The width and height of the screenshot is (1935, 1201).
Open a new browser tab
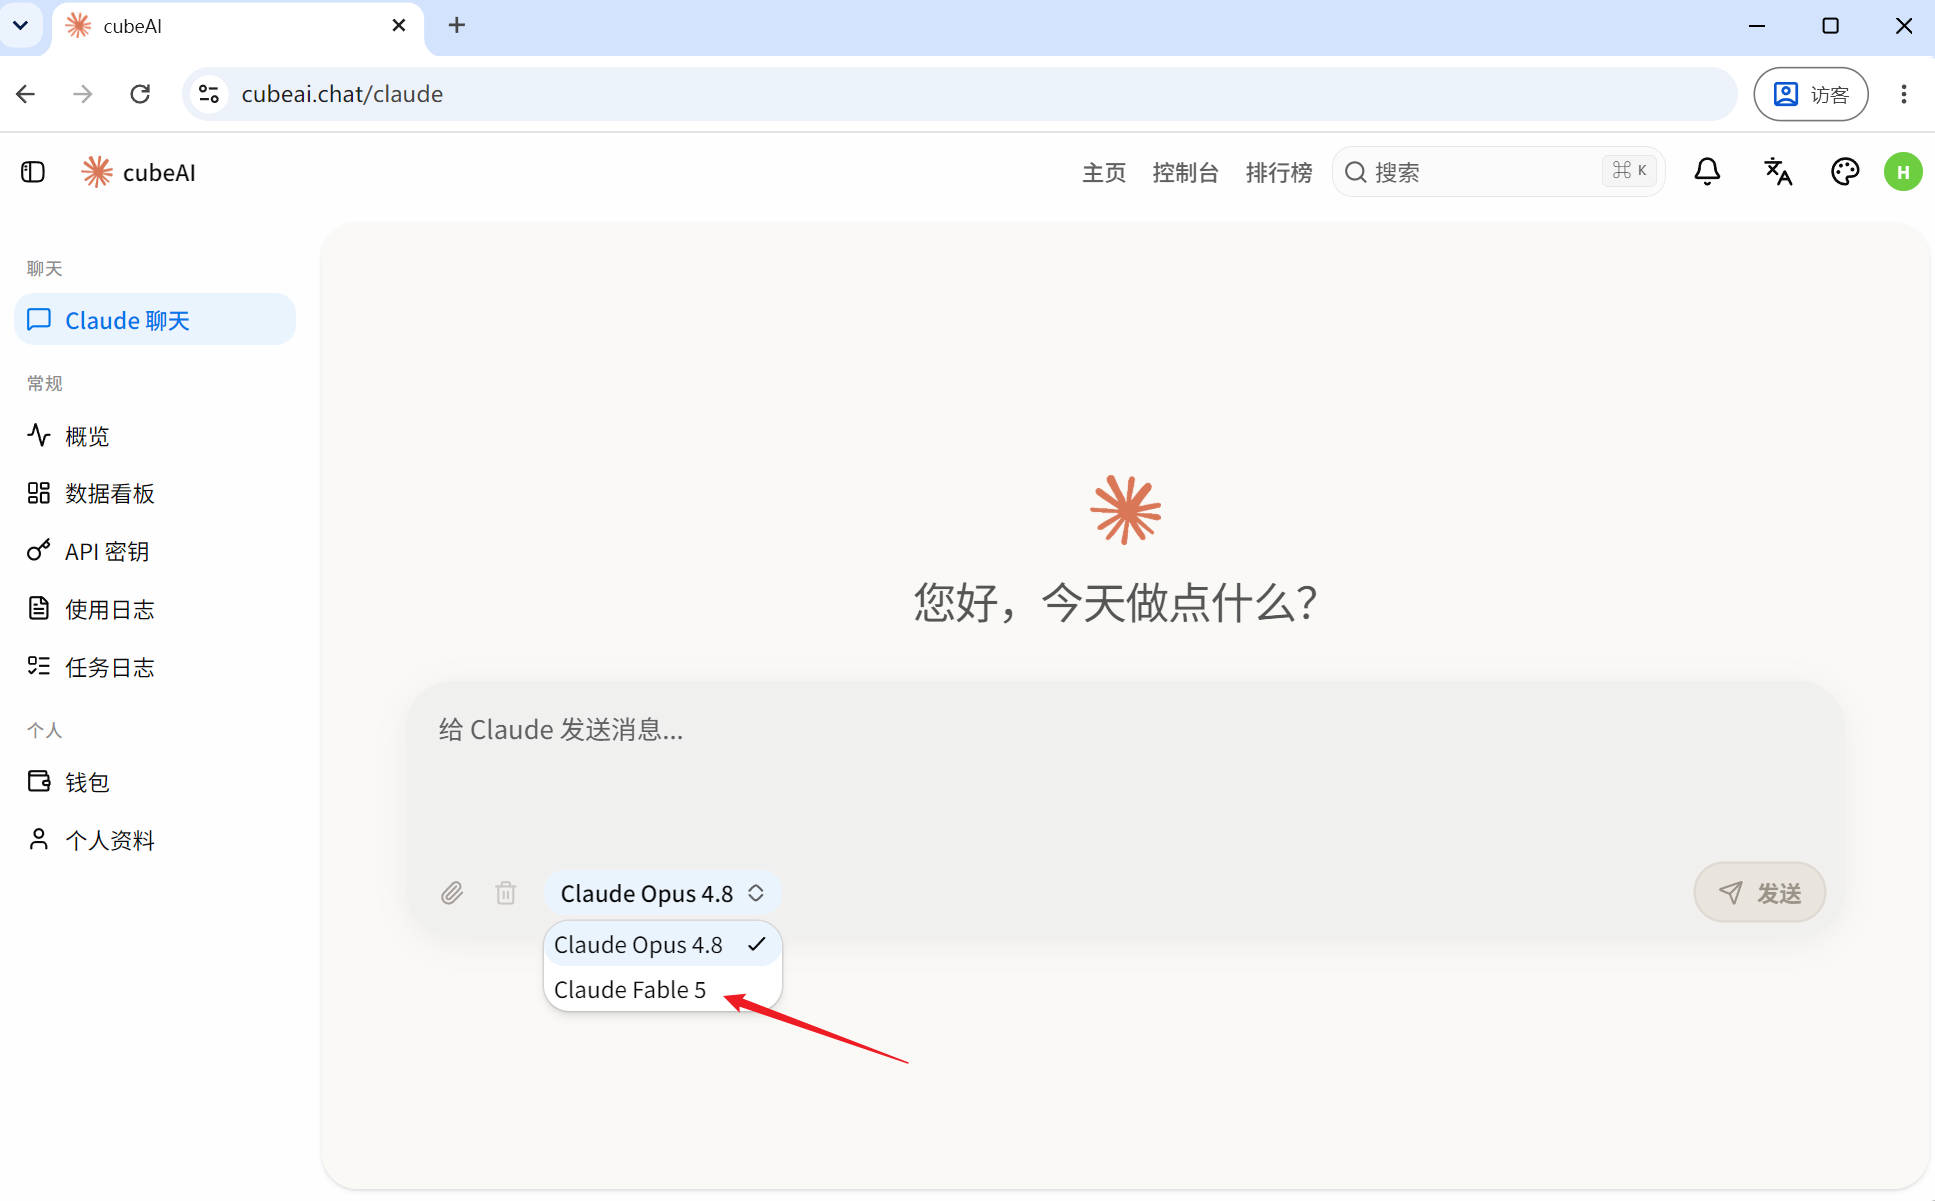[456, 25]
